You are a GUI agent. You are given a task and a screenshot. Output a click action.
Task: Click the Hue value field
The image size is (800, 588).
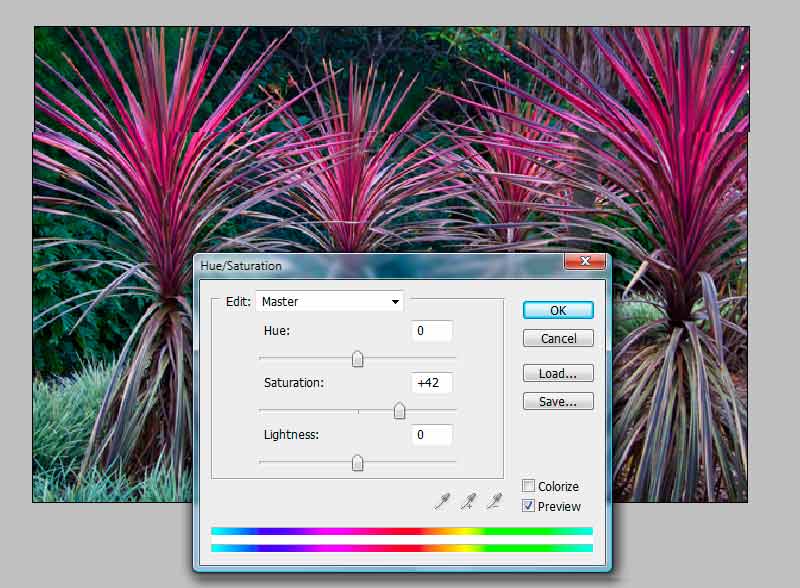[432, 331]
